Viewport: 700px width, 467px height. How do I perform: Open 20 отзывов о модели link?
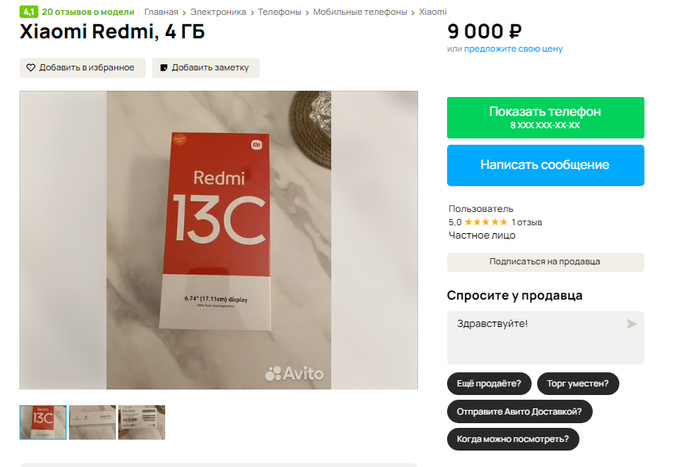pyautogui.click(x=88, y=12)
